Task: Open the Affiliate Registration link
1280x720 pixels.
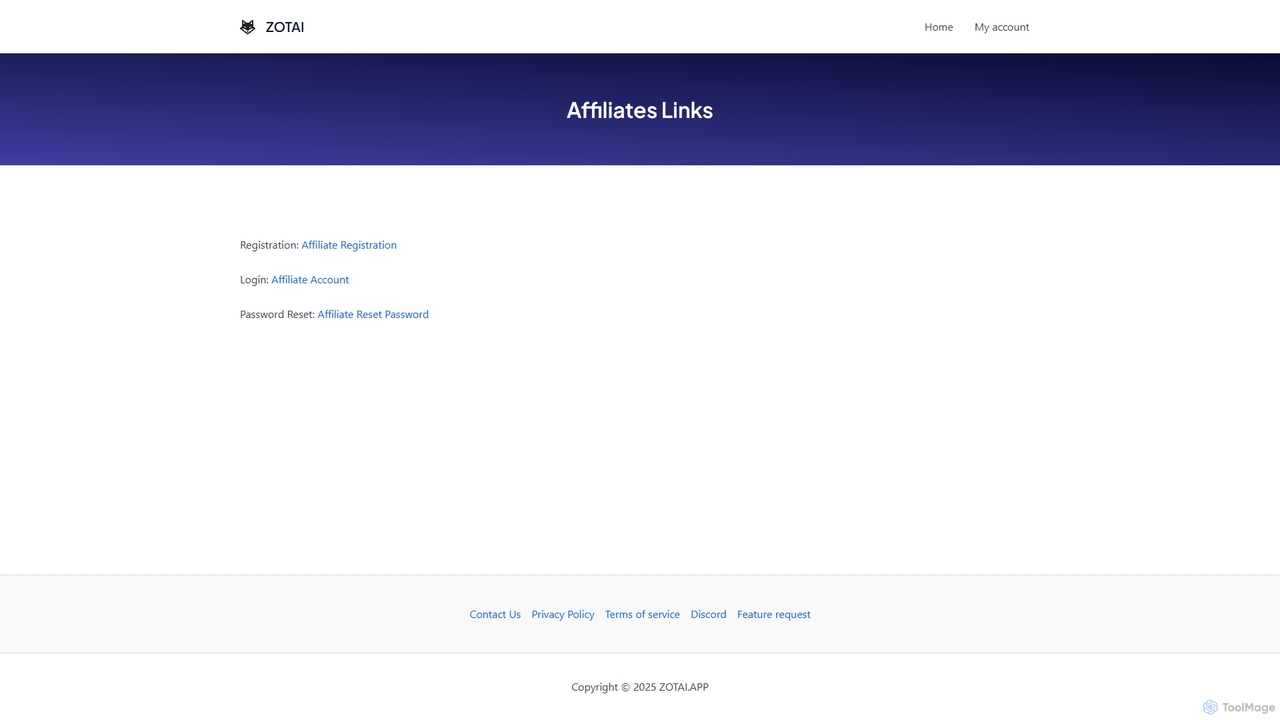Action: [349, 245]
